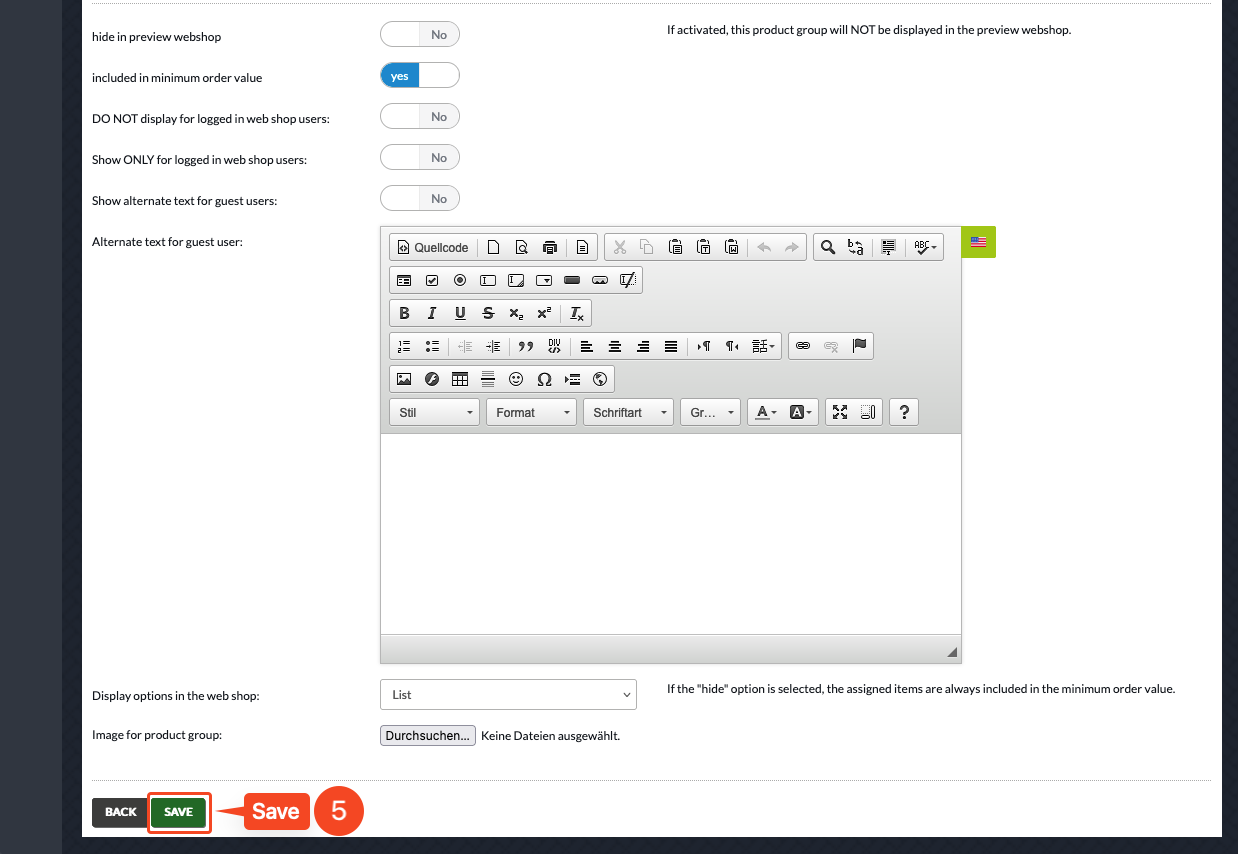This screenshot has height=854, width=1238.
Task: Click the increase indent icon
Action: (x=493, y=346)
